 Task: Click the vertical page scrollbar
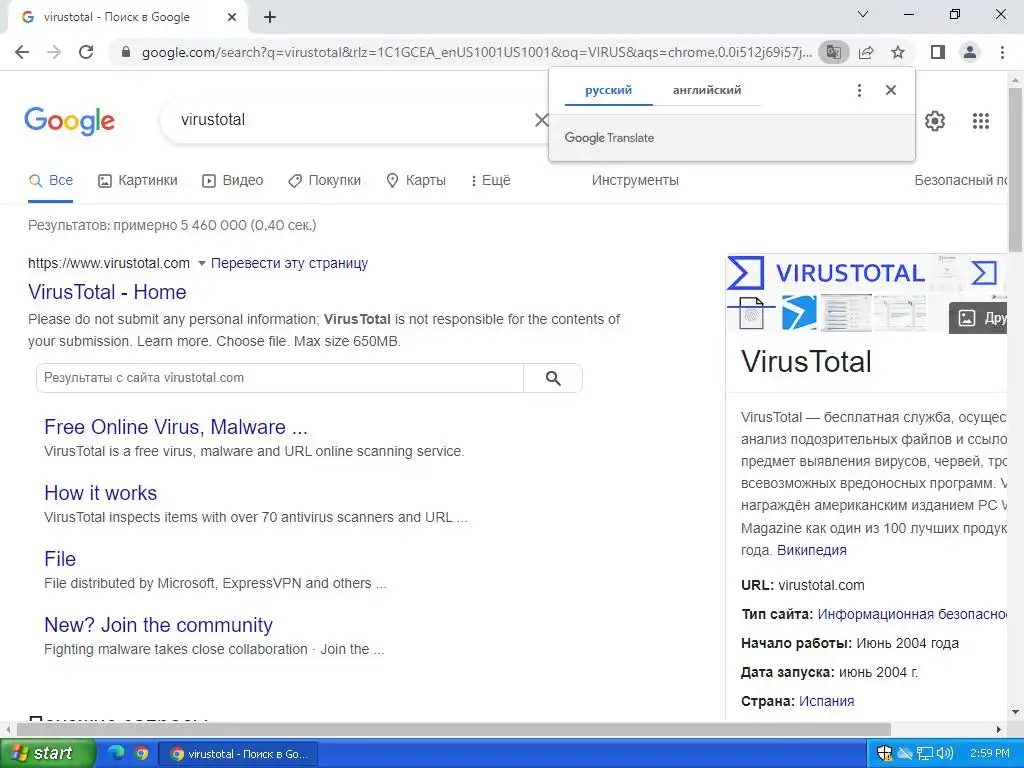tap(1016, 170)
